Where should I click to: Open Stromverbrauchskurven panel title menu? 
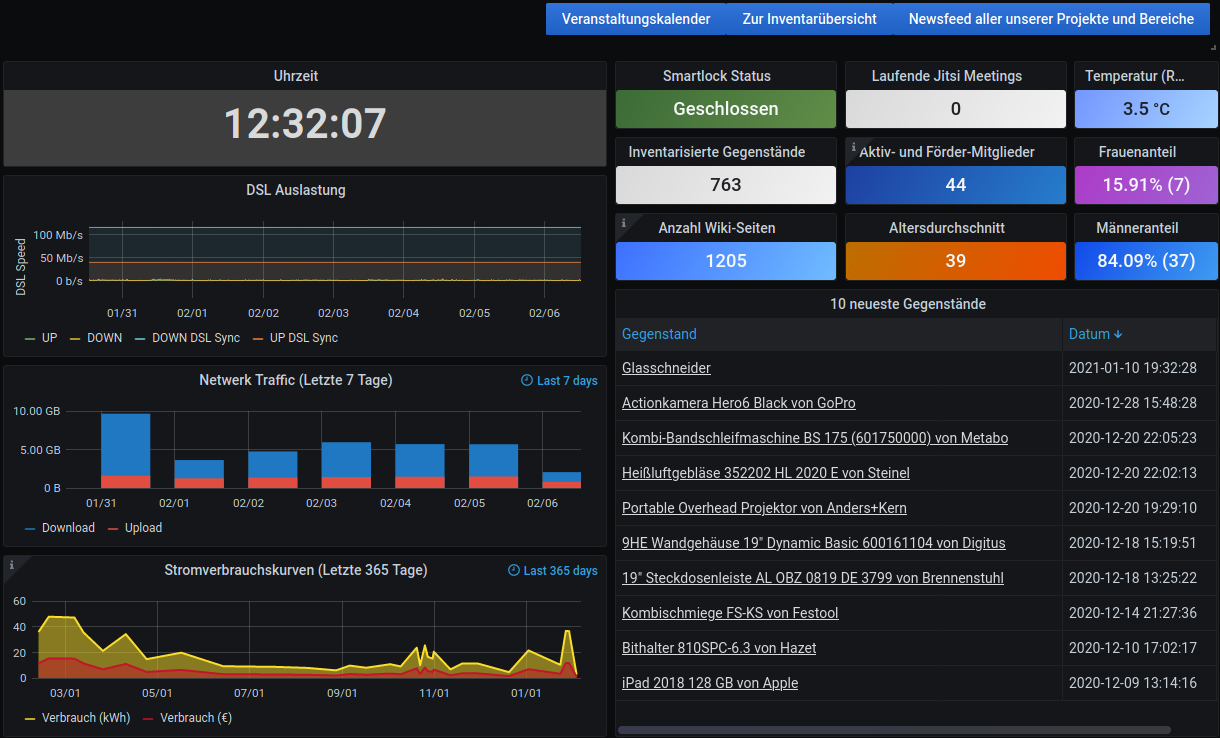click(296, 570)
